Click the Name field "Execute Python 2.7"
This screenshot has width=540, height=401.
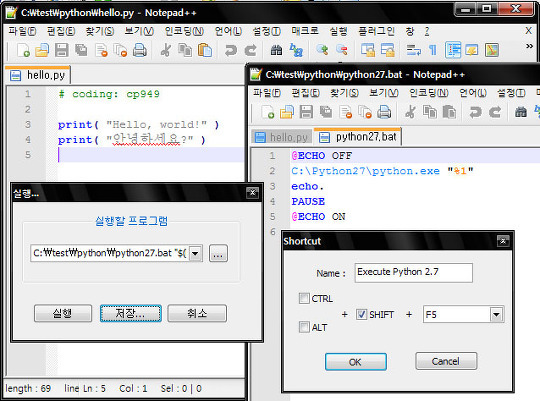click(x=414, y=273)
